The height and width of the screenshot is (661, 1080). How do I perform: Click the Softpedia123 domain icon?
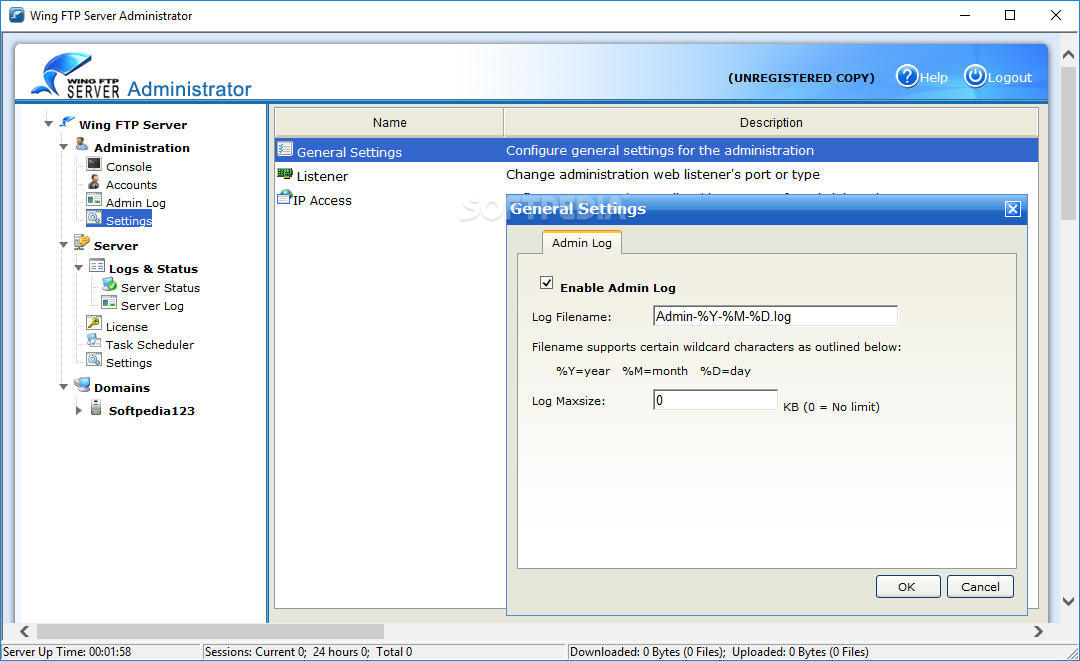point(96,408)
